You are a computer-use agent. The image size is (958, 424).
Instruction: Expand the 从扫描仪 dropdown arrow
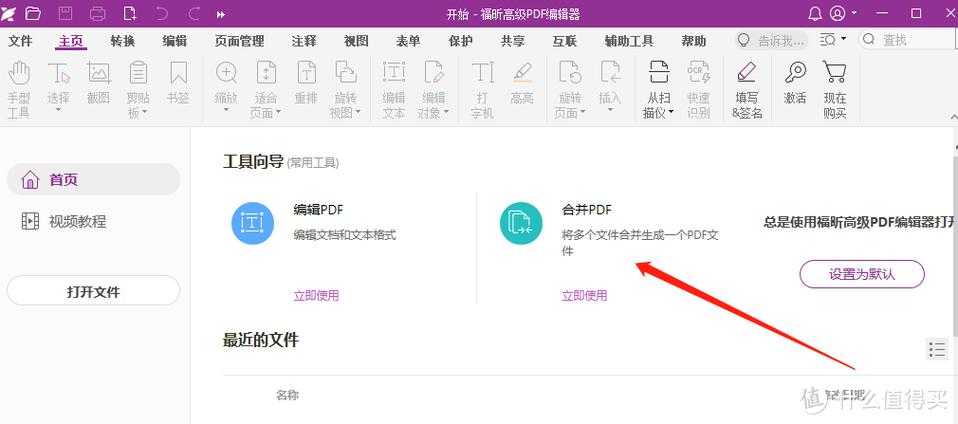671,112
